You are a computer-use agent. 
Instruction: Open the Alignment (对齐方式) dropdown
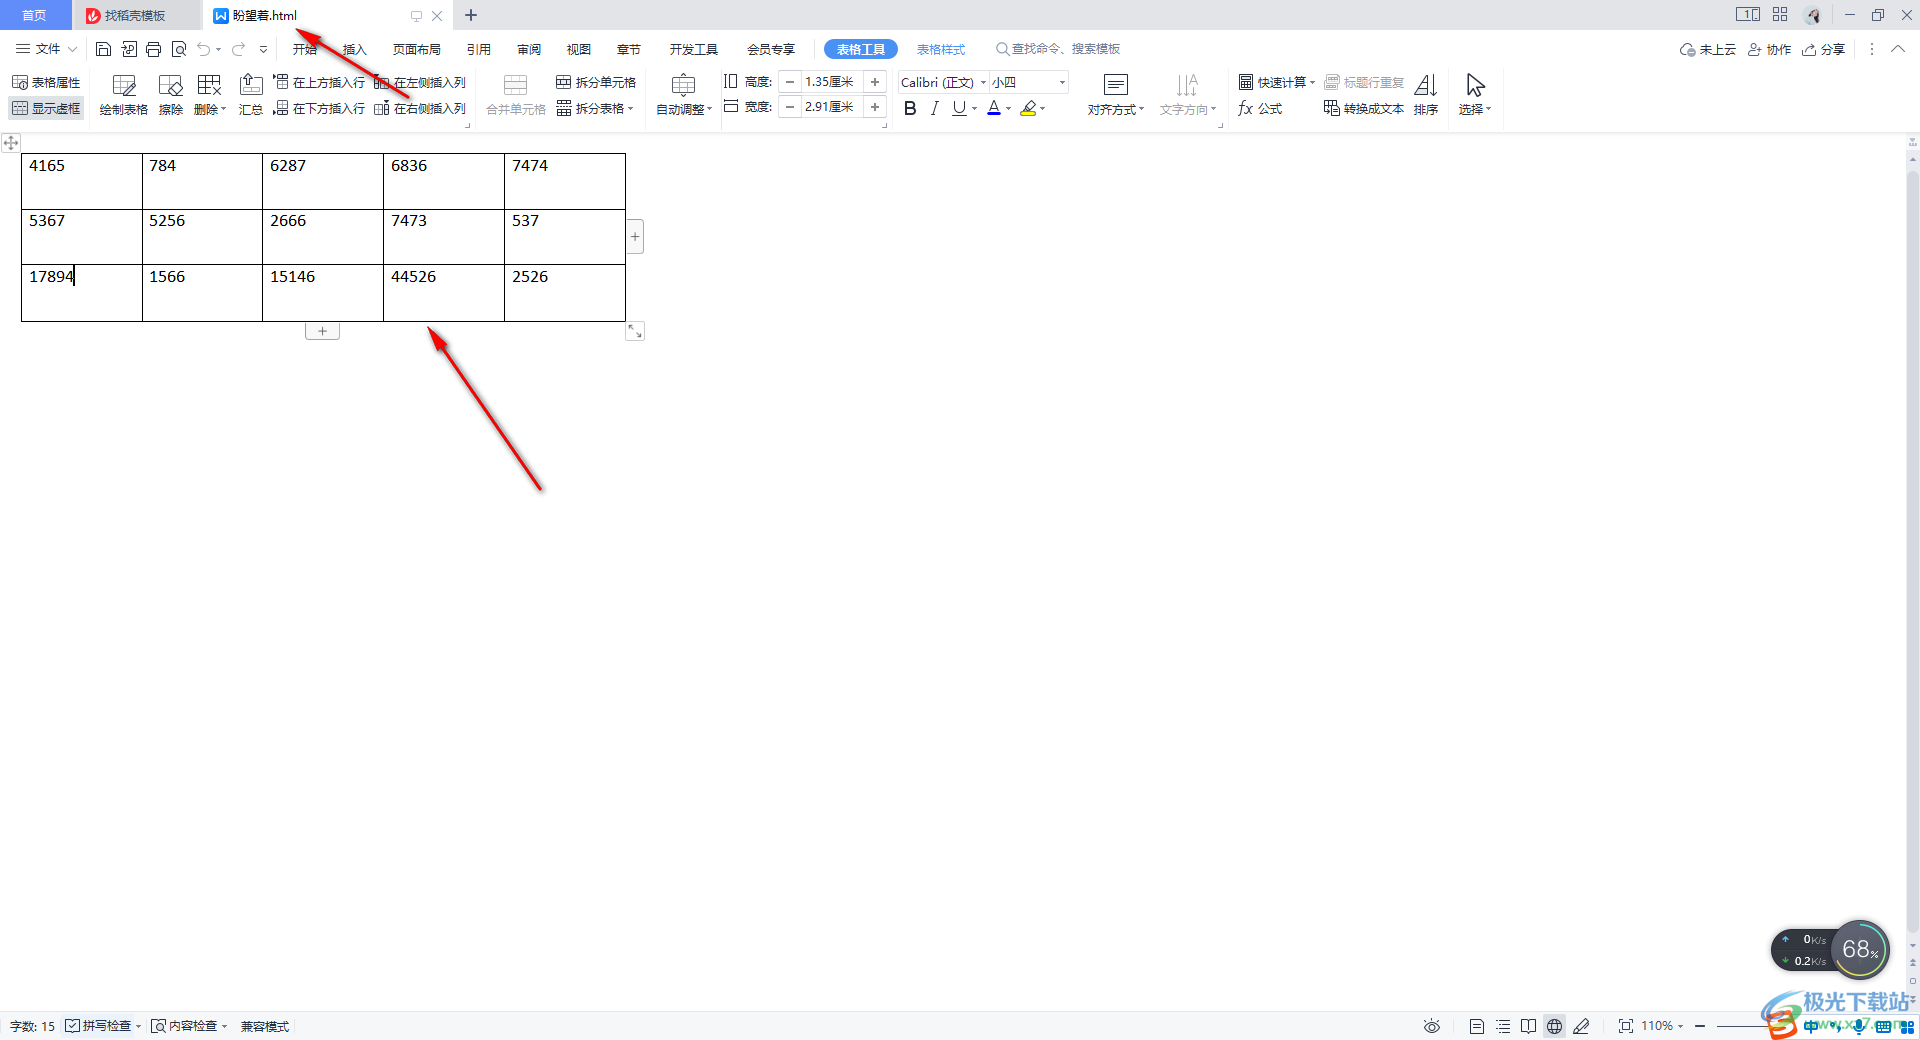tap(1116, 96)
